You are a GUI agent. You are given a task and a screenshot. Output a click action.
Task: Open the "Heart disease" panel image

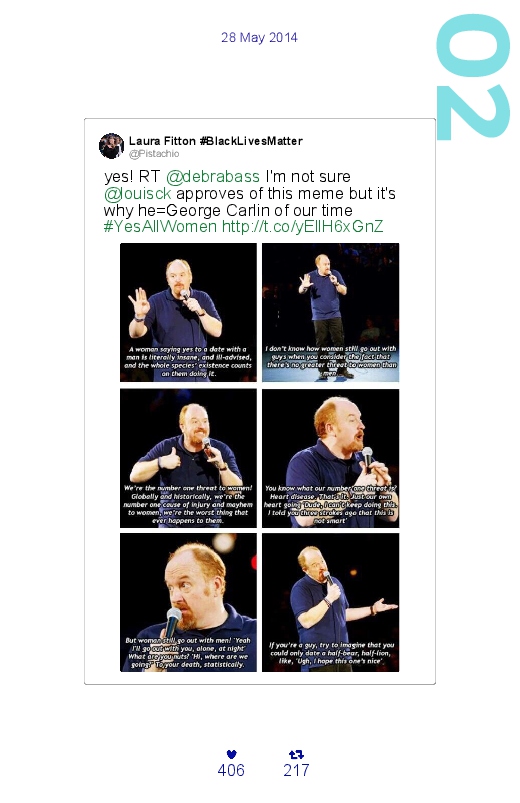pyautogui.click(x=330, y=458)
